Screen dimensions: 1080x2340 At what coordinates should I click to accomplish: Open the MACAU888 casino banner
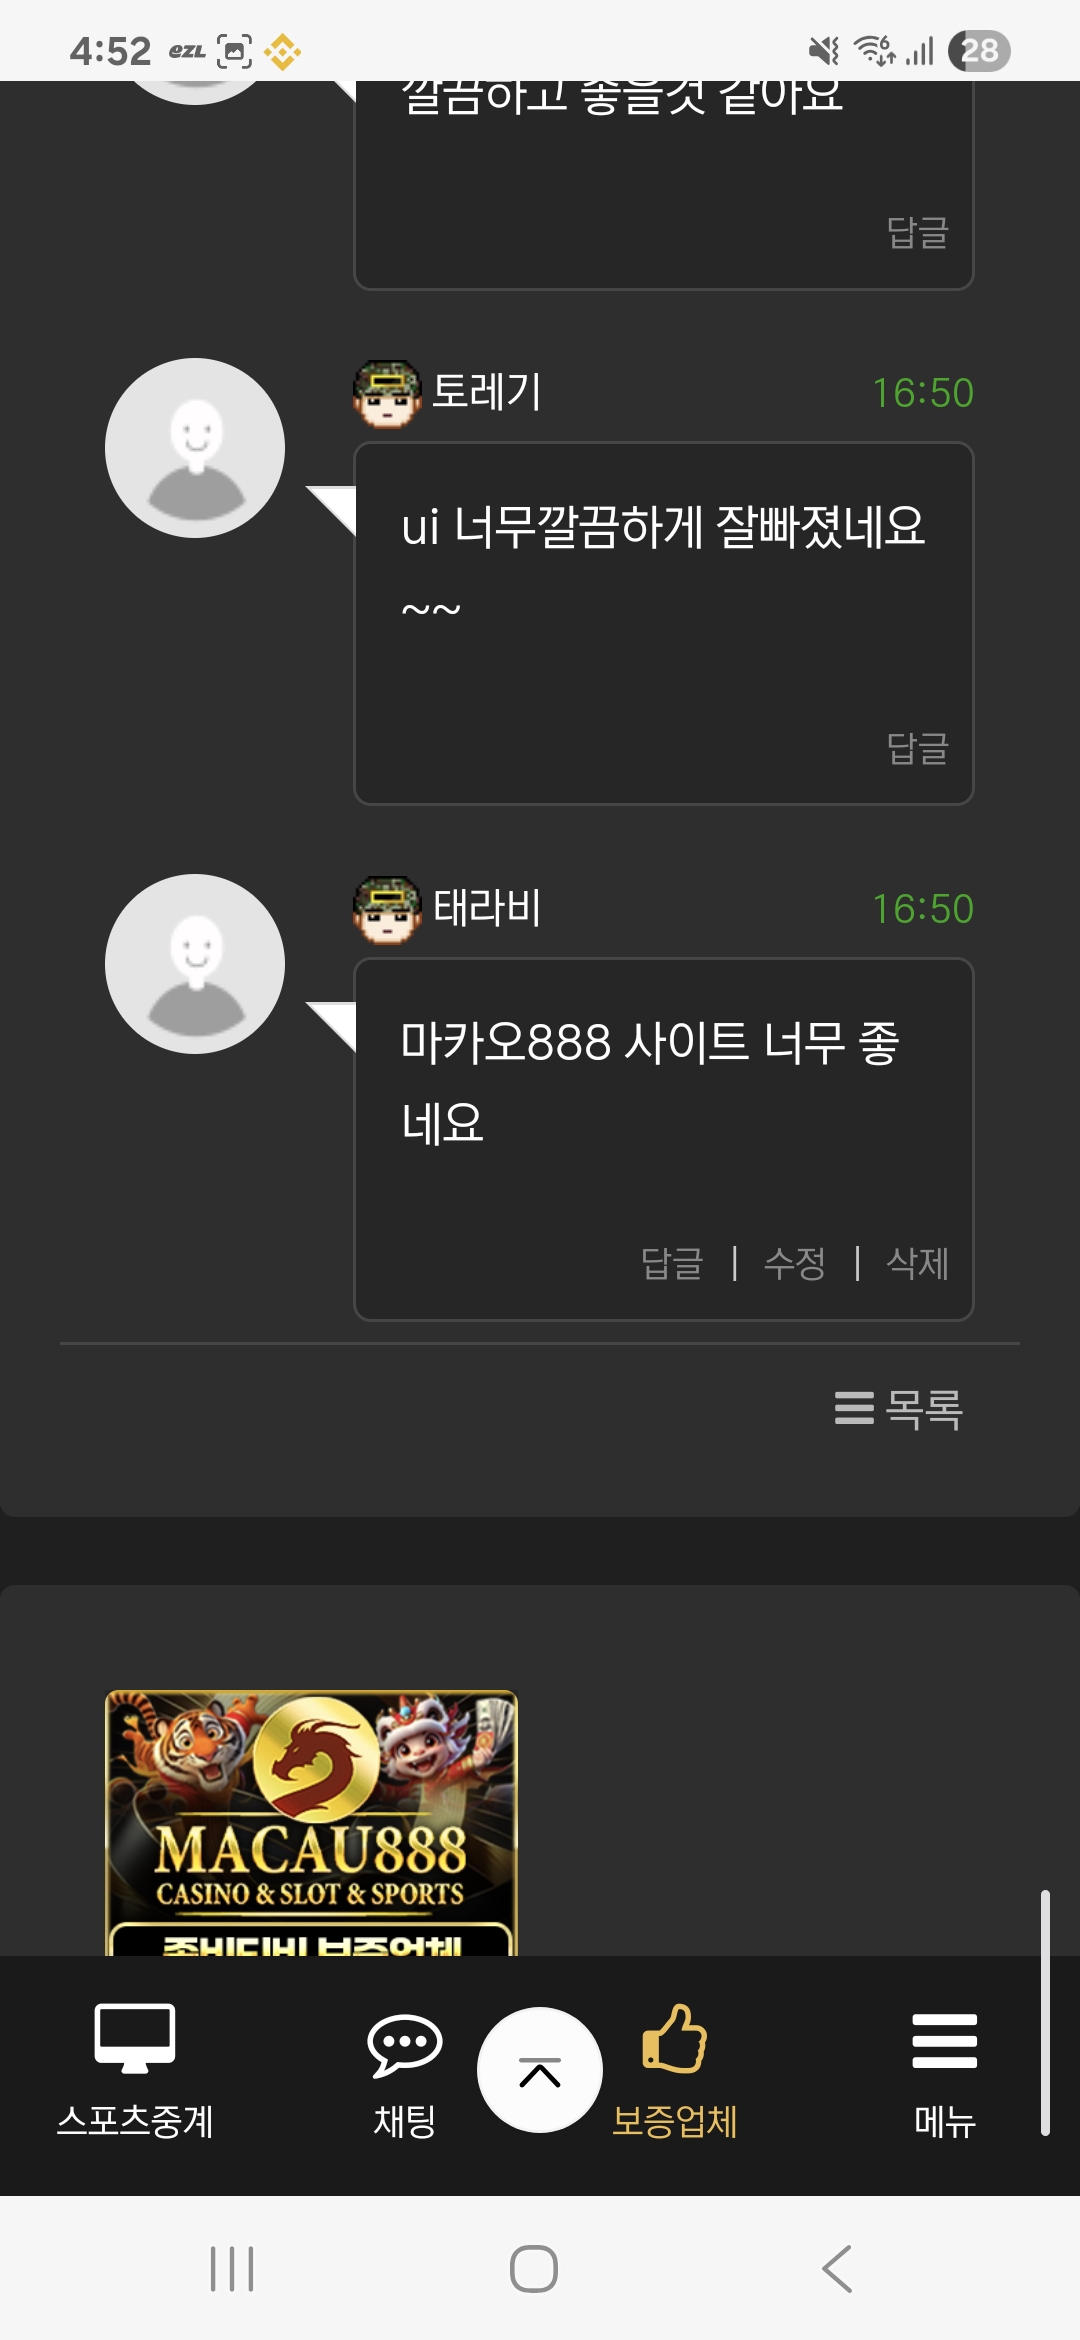tap(311, 1823)
